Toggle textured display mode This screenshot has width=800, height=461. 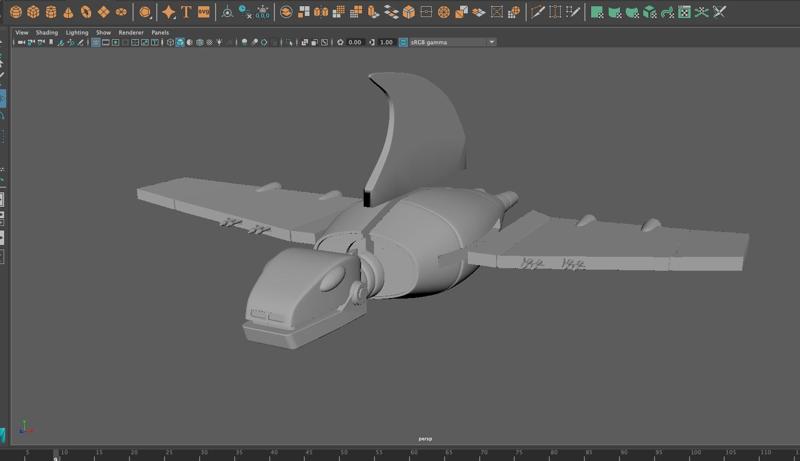[x=209, y=42]
